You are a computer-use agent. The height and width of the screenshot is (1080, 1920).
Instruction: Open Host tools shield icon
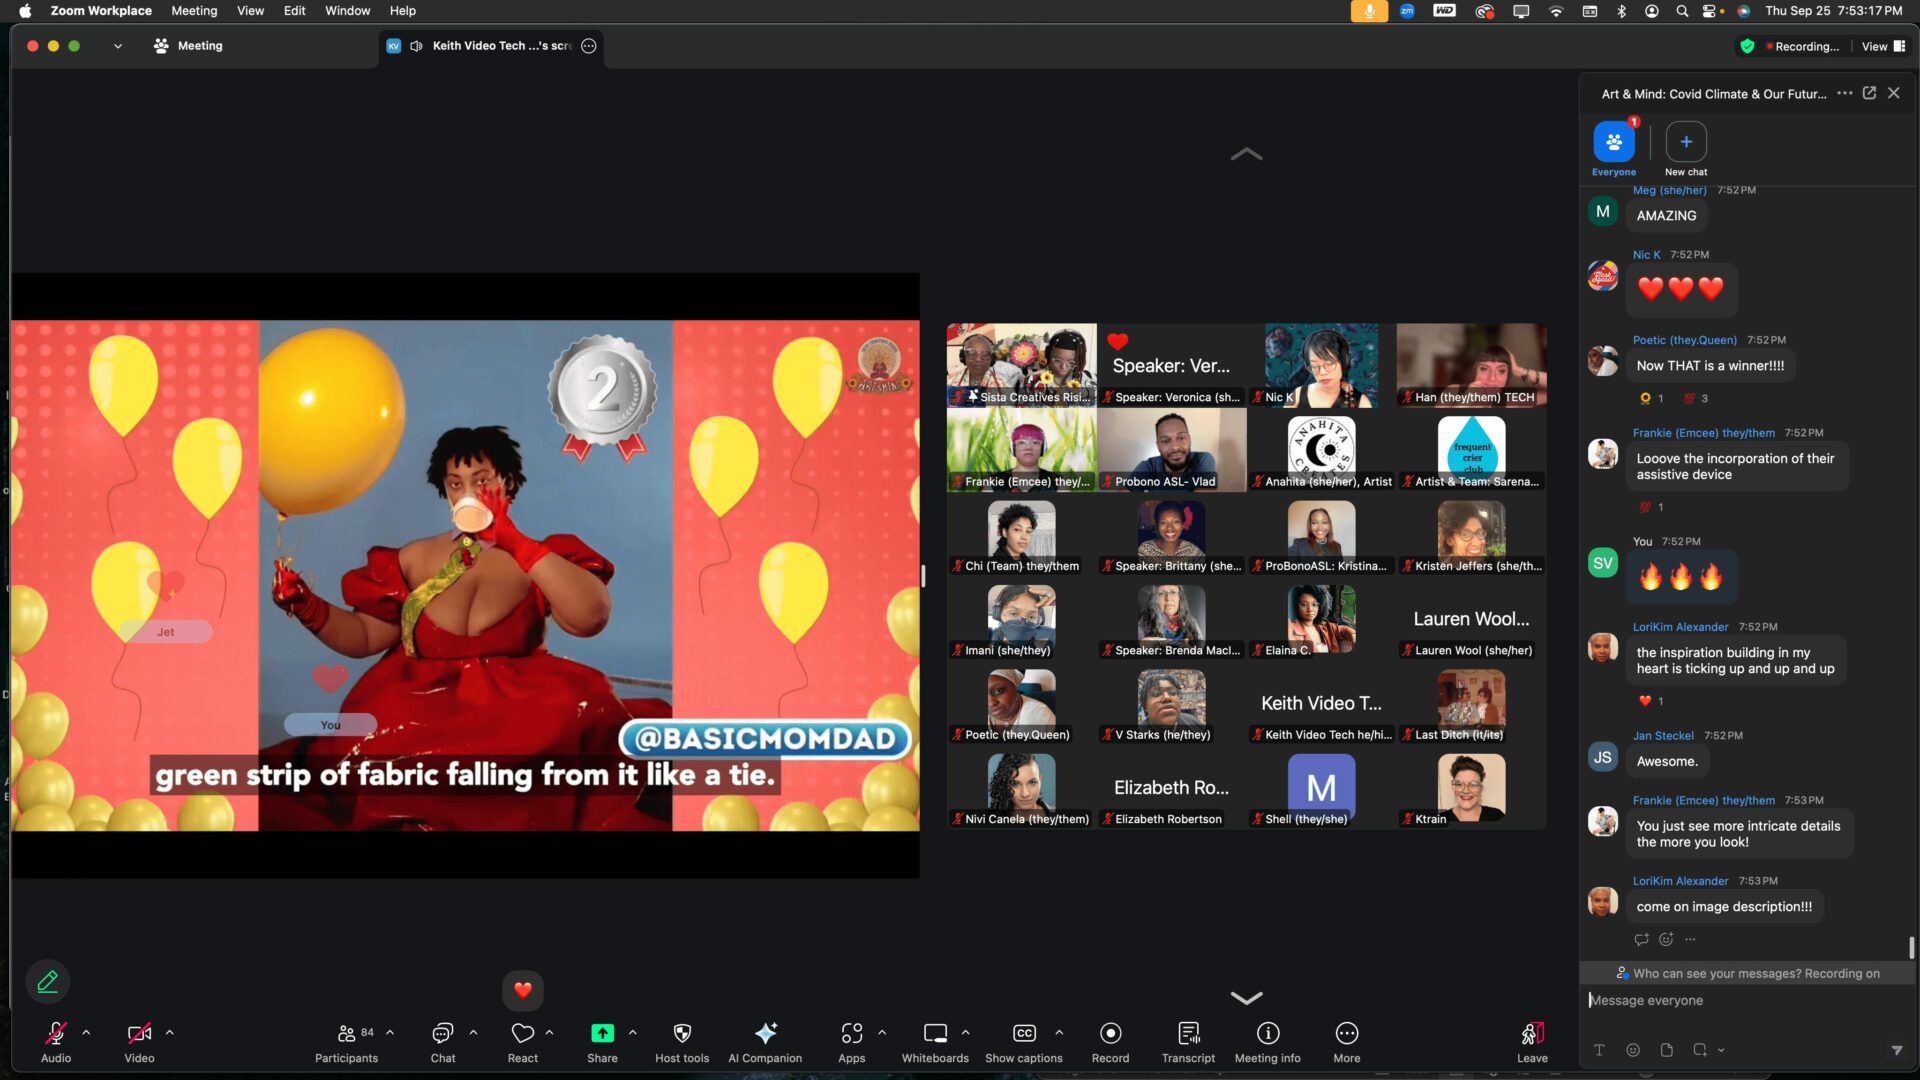click(x=682, y=1034)
